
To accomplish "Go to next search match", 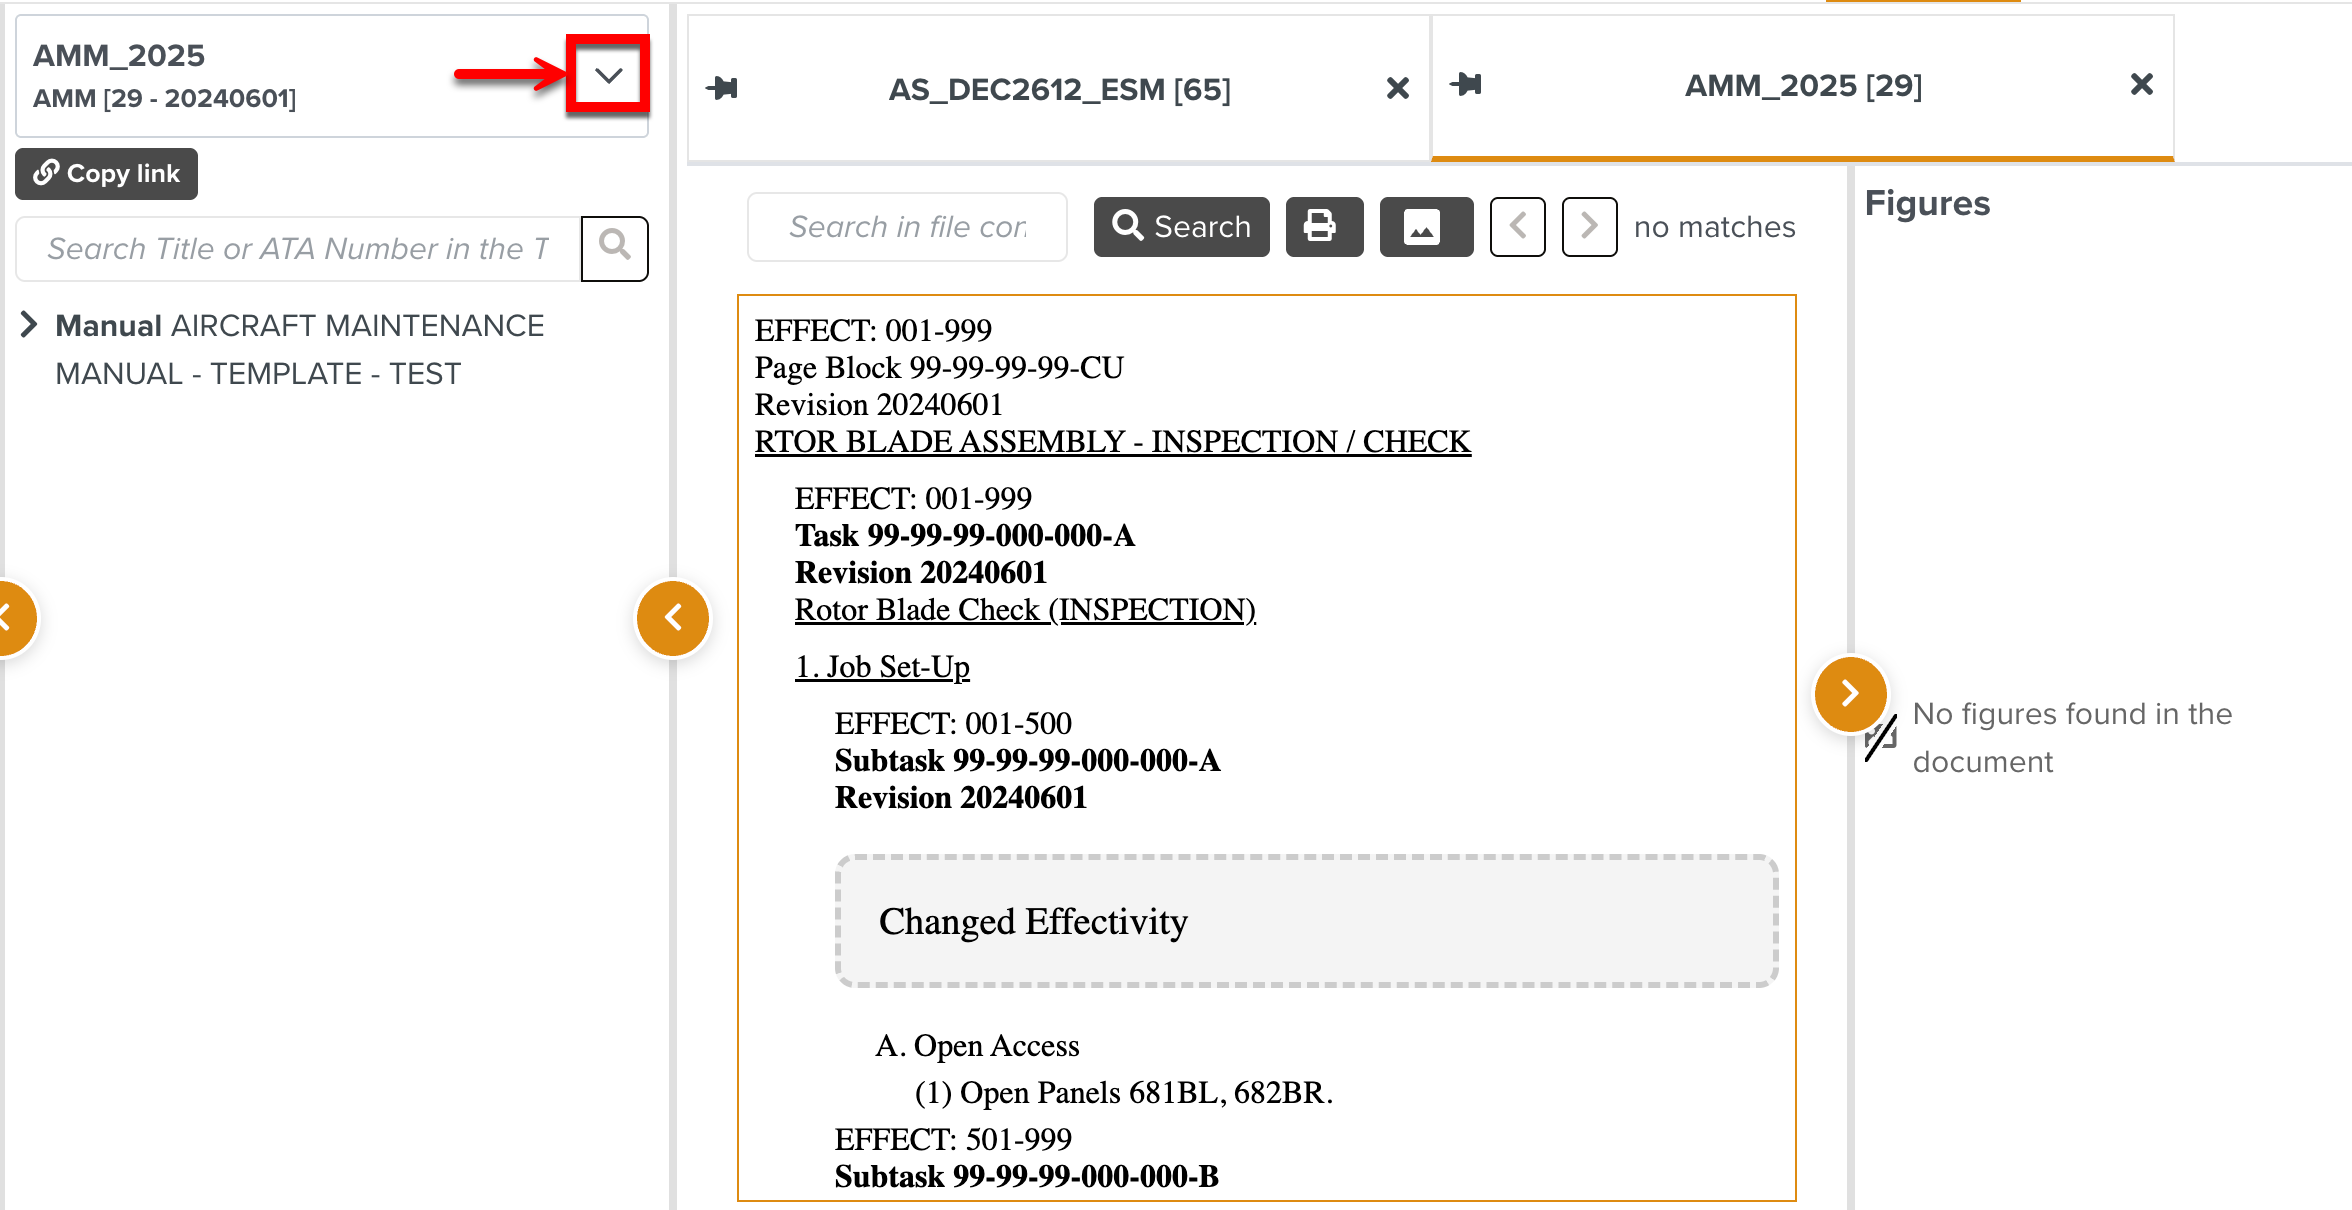I will click(x=1589, y=227).
